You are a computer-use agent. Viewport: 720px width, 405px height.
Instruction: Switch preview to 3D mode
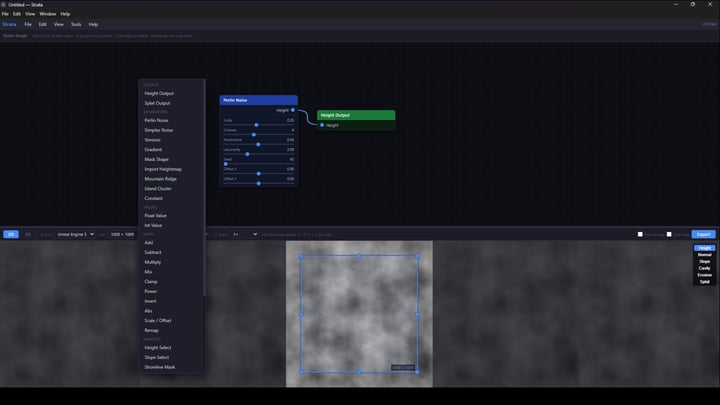(28, 235)
